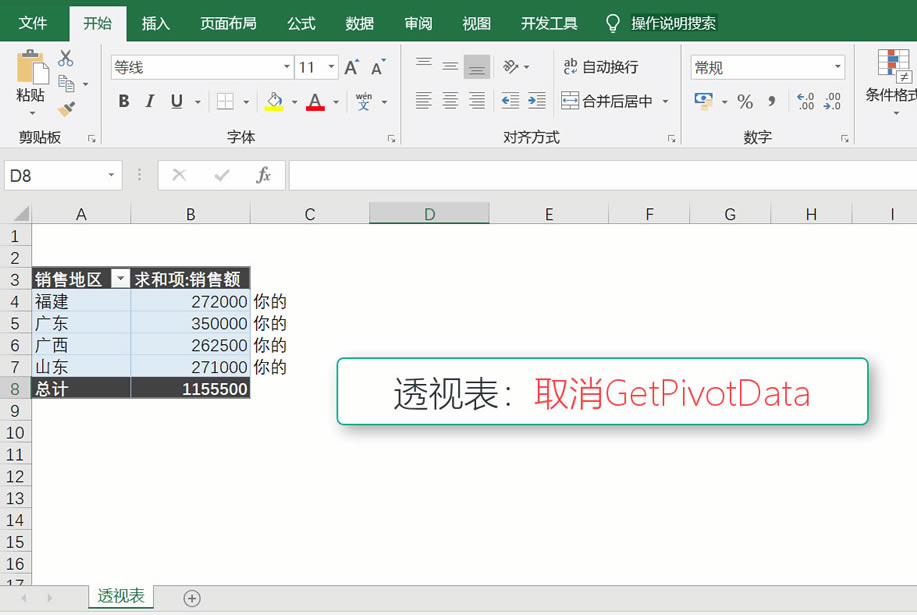The image size is (917, 615).
Task: Toggle center alignment
Action: 450,101
